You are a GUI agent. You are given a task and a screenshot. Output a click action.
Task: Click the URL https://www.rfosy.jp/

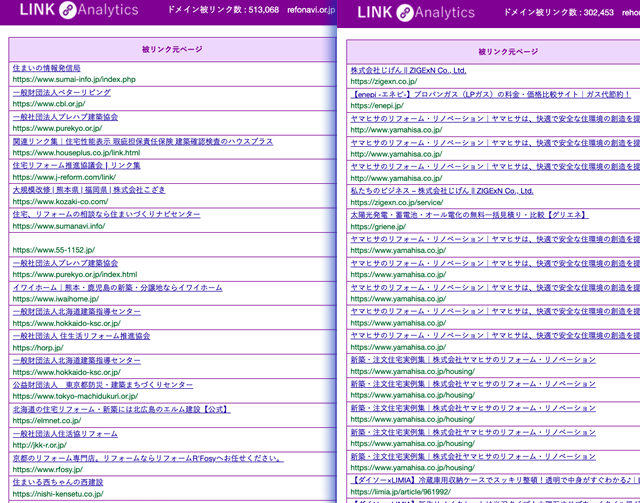tap(48, 470)
